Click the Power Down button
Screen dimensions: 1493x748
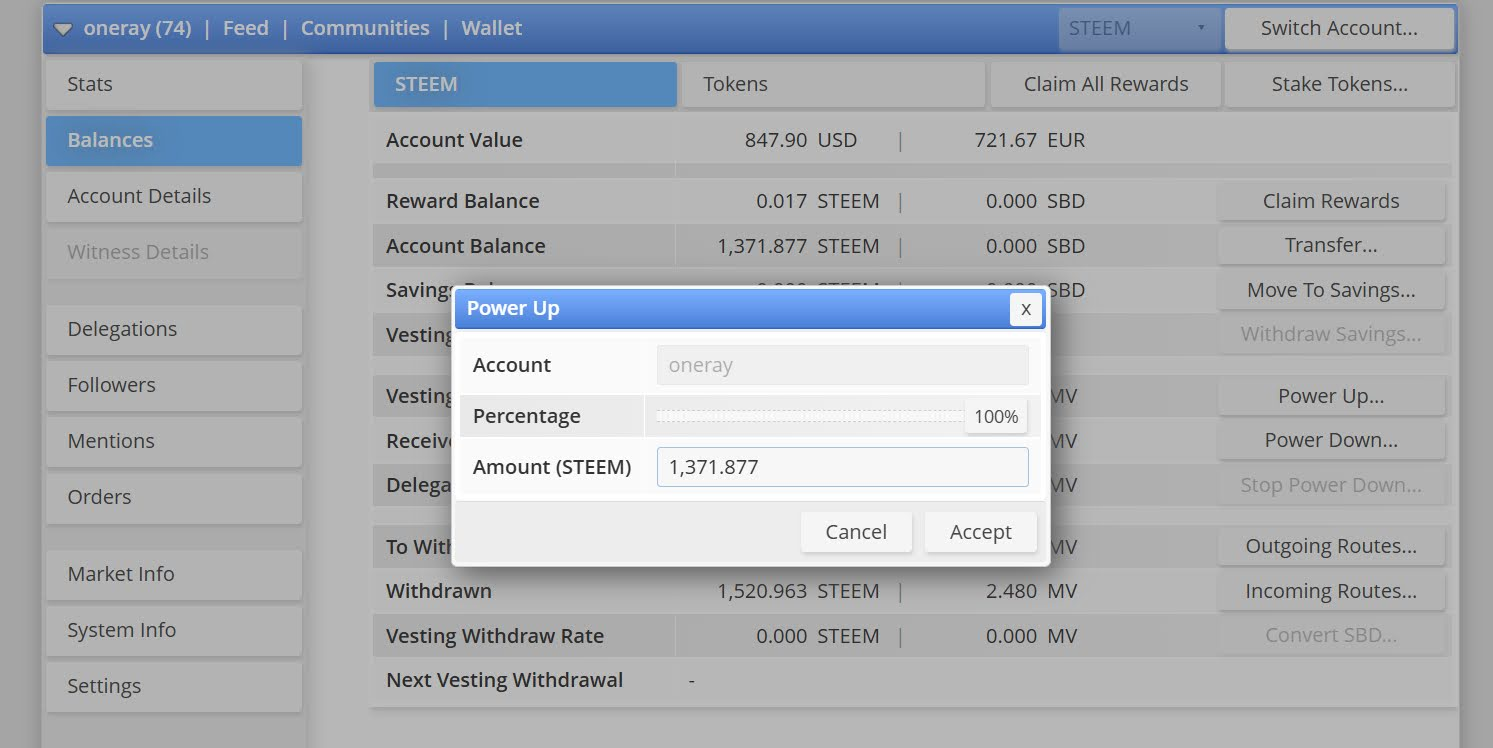point(1331,440)
